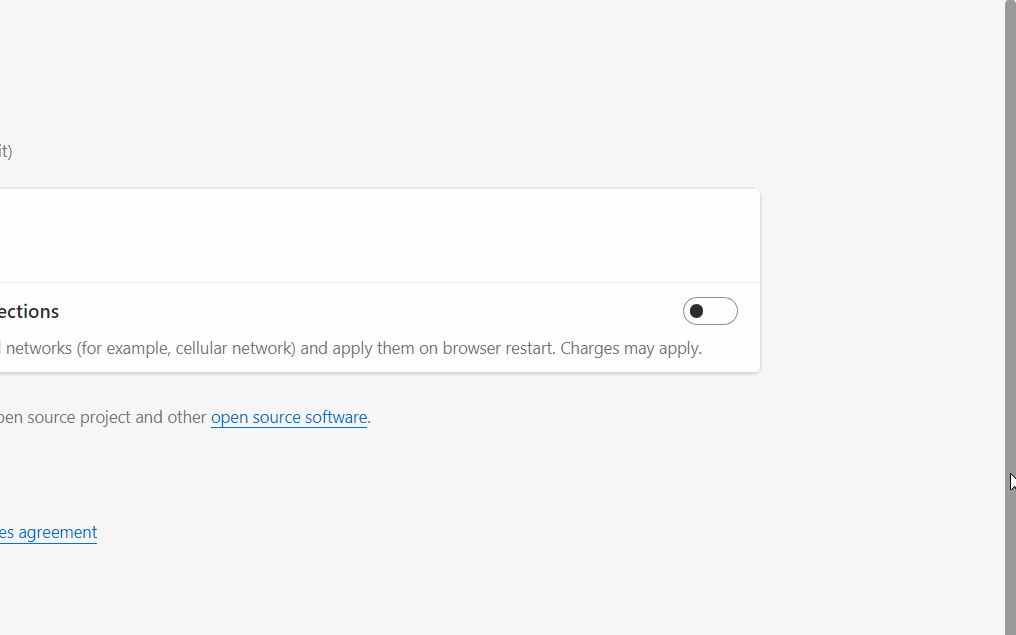Visit the agreement page via its link
This screenshot has width=1016, height=635.
click(x=47, y=532)
